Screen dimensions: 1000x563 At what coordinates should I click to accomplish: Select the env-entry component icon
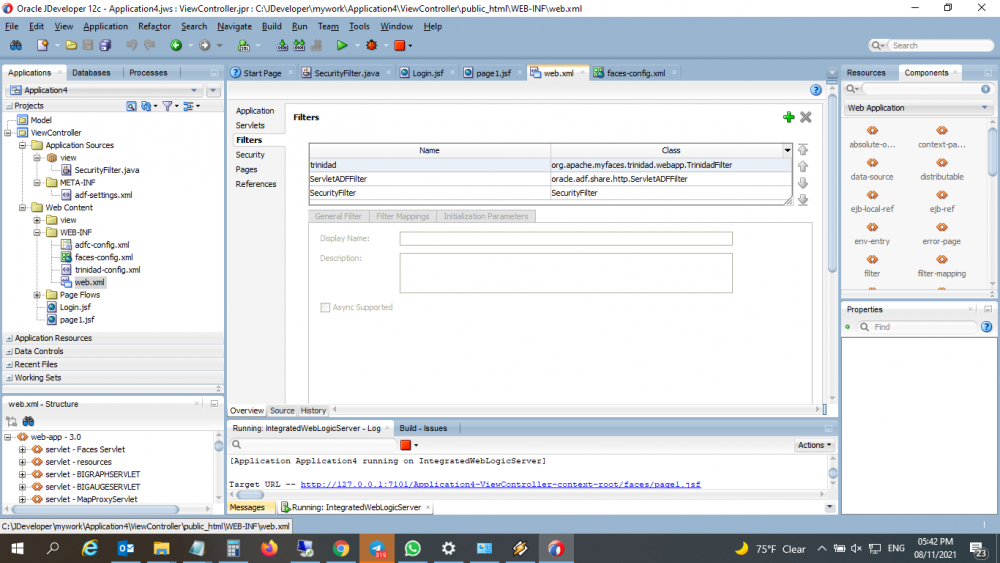[872, 228]
